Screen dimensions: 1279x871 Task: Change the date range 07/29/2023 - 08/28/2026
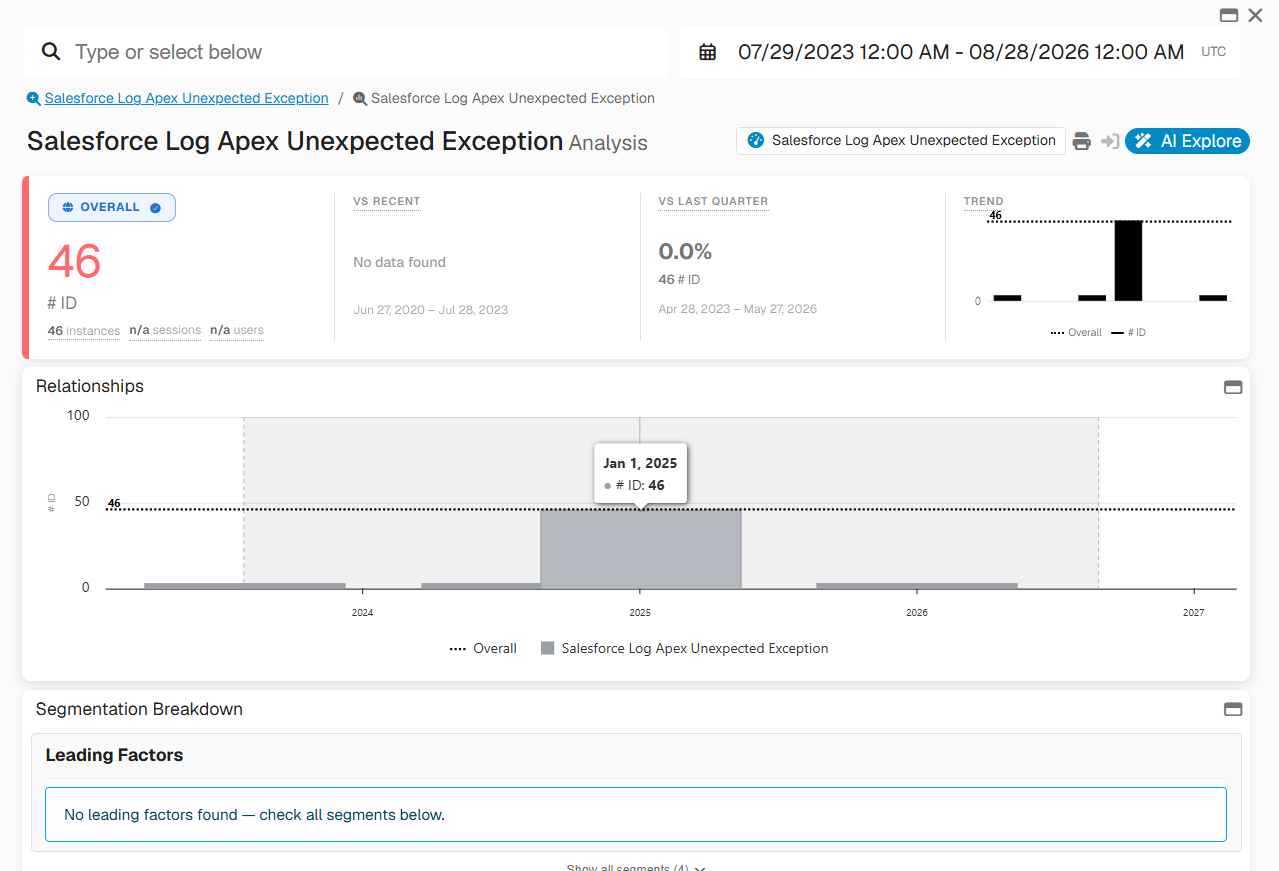tap(961, 52)
